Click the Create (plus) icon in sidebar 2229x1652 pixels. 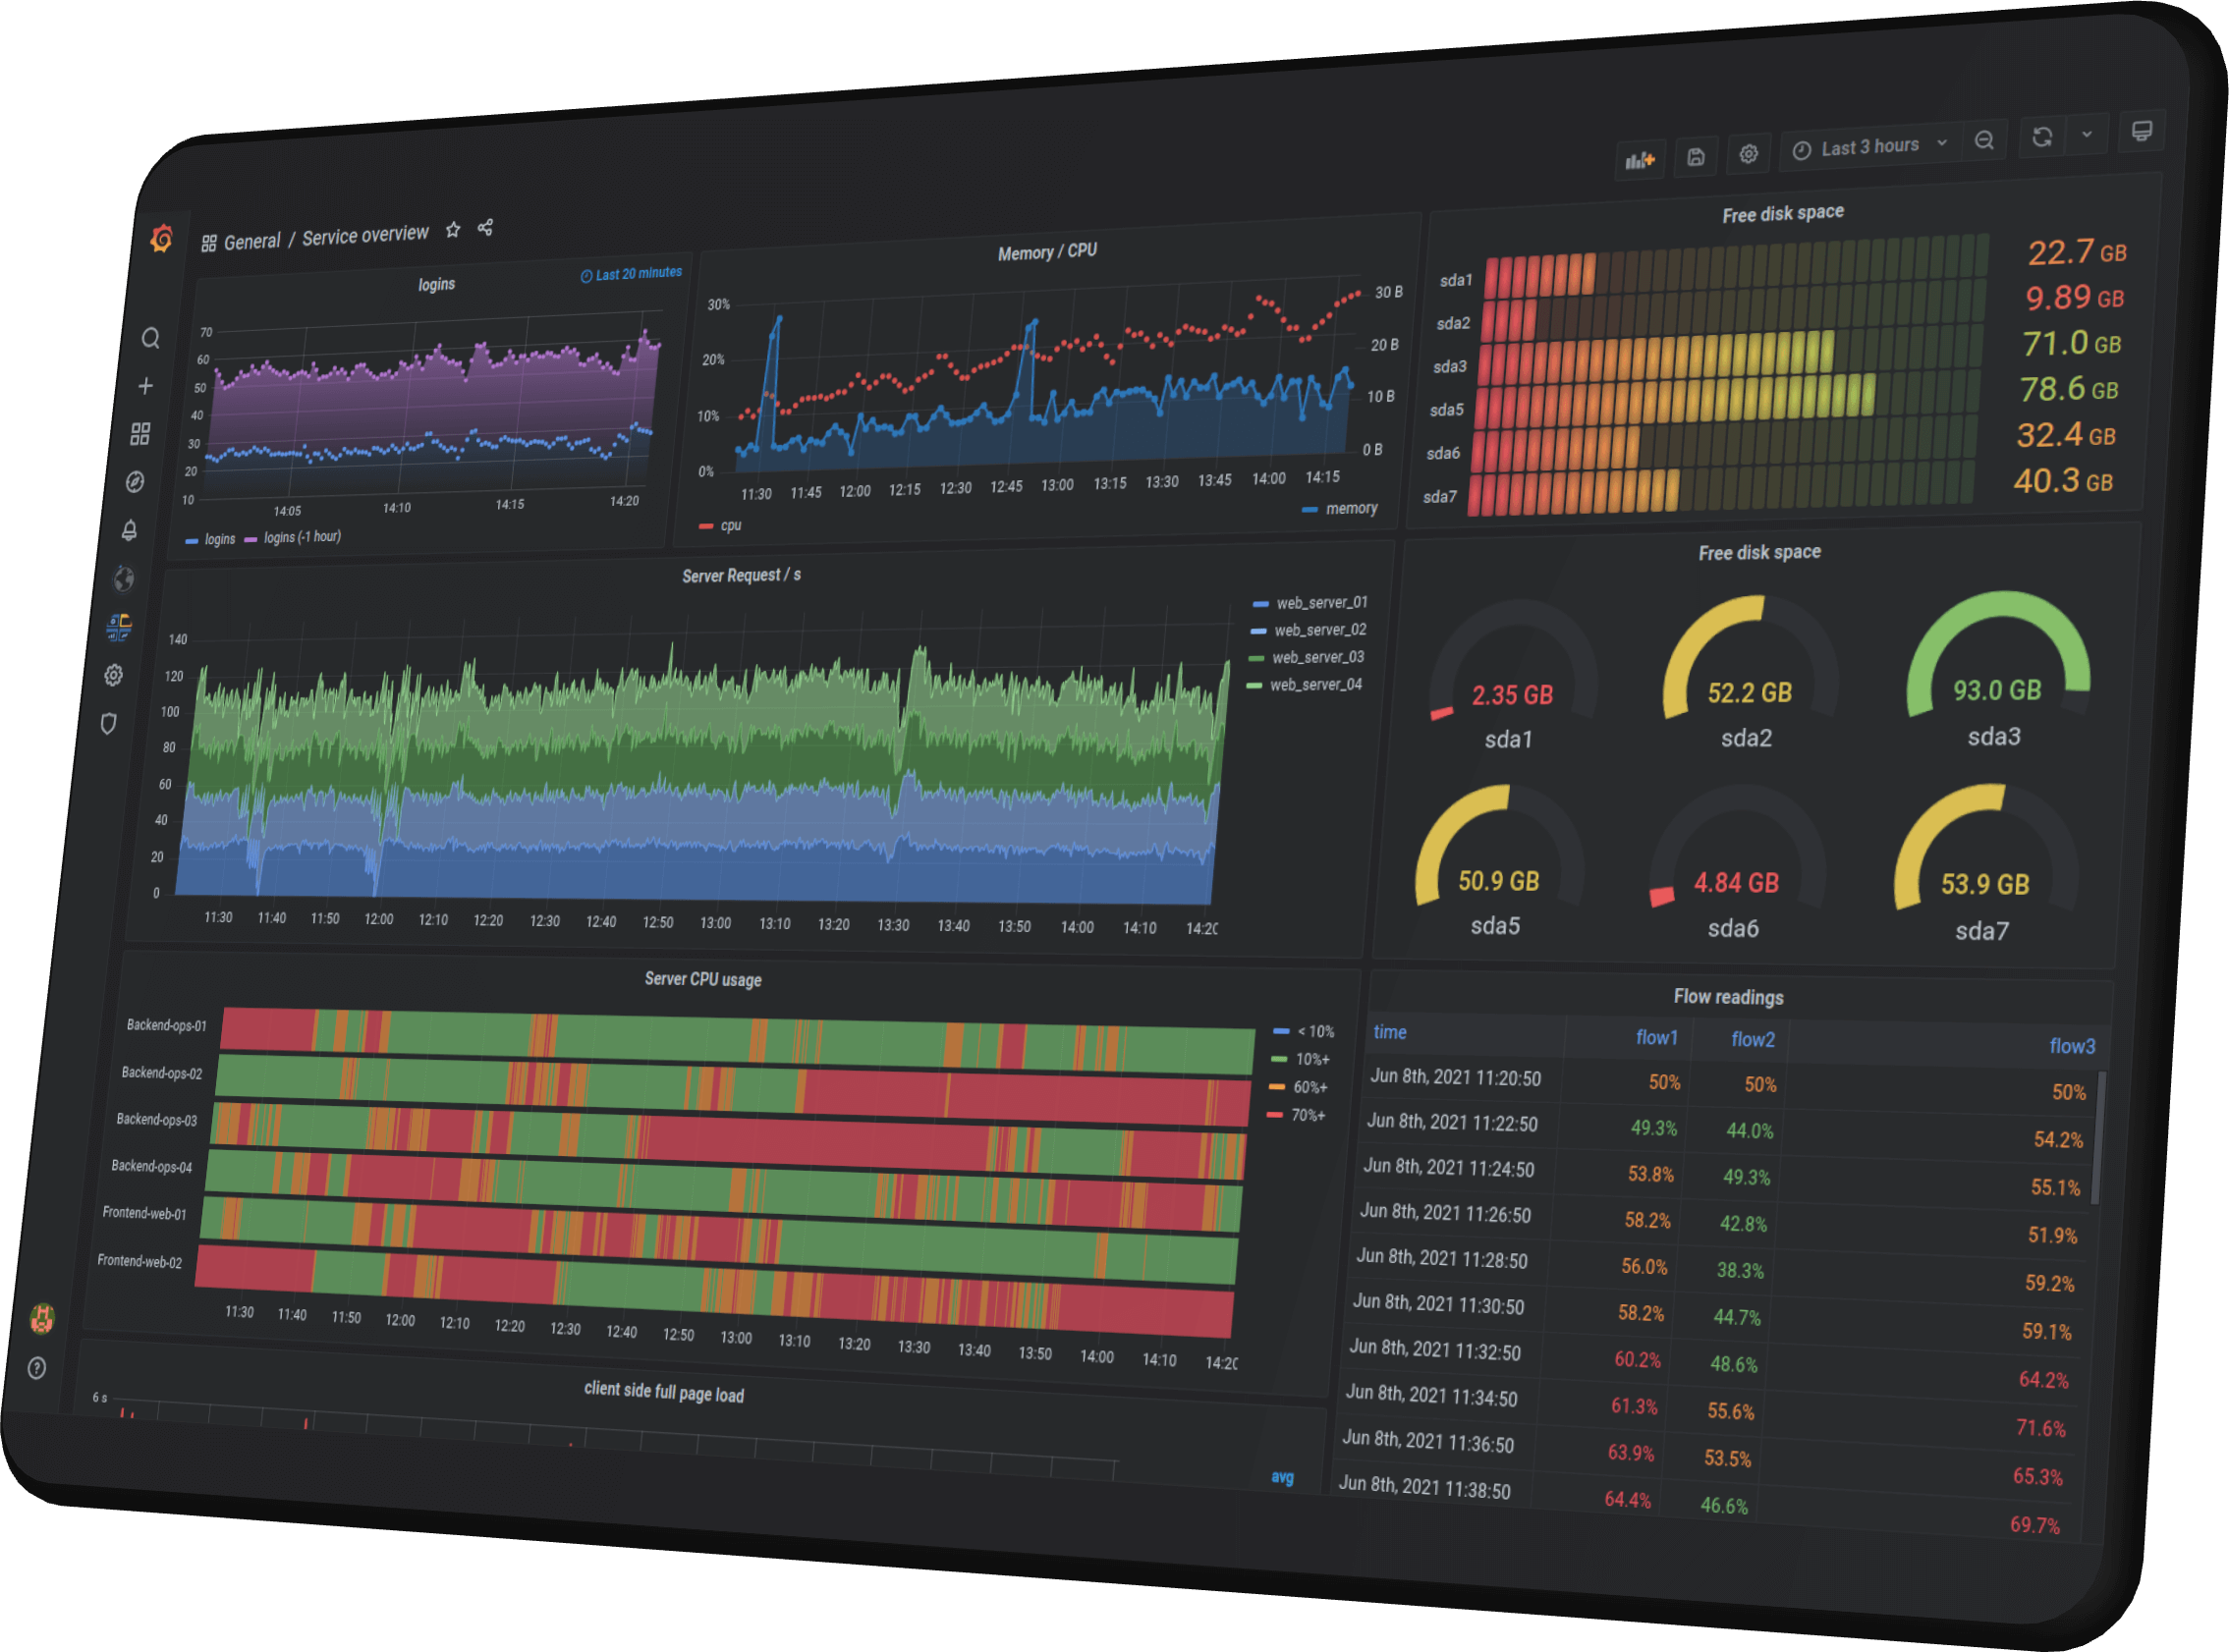pos(146,386)
